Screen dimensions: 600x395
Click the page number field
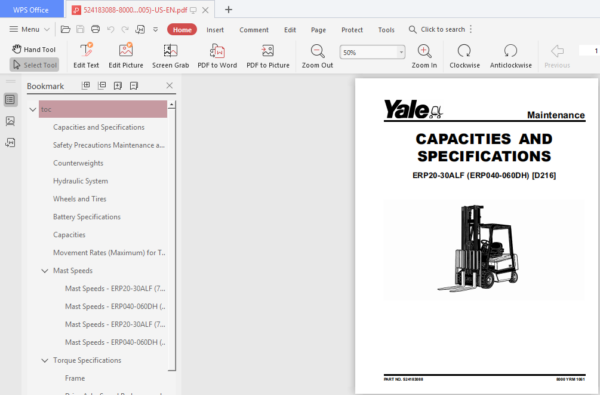point(589,51)
